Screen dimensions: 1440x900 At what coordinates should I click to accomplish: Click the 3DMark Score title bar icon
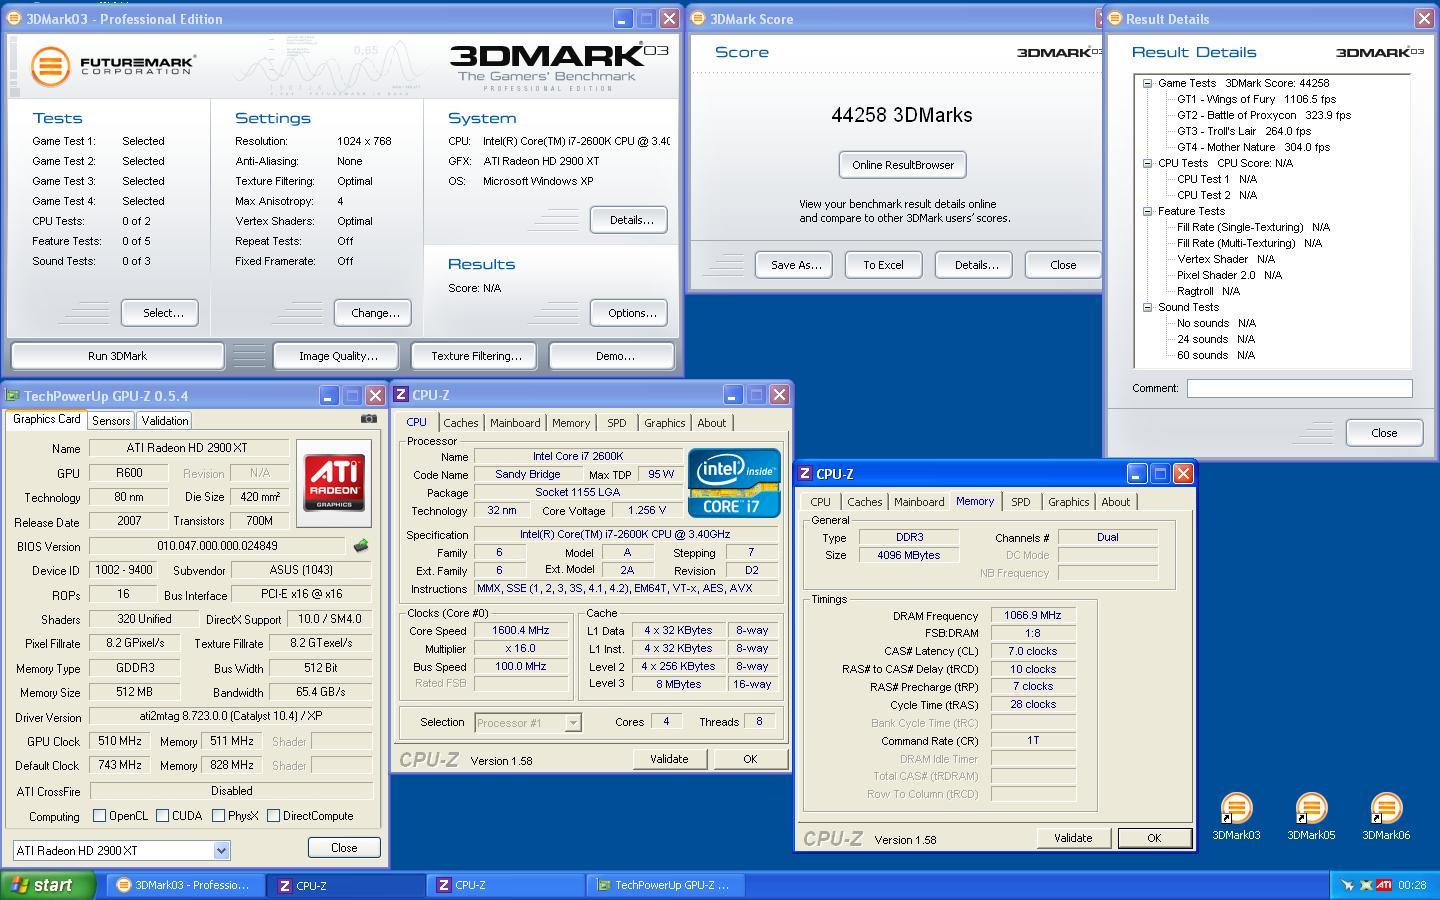coord(699,19)
